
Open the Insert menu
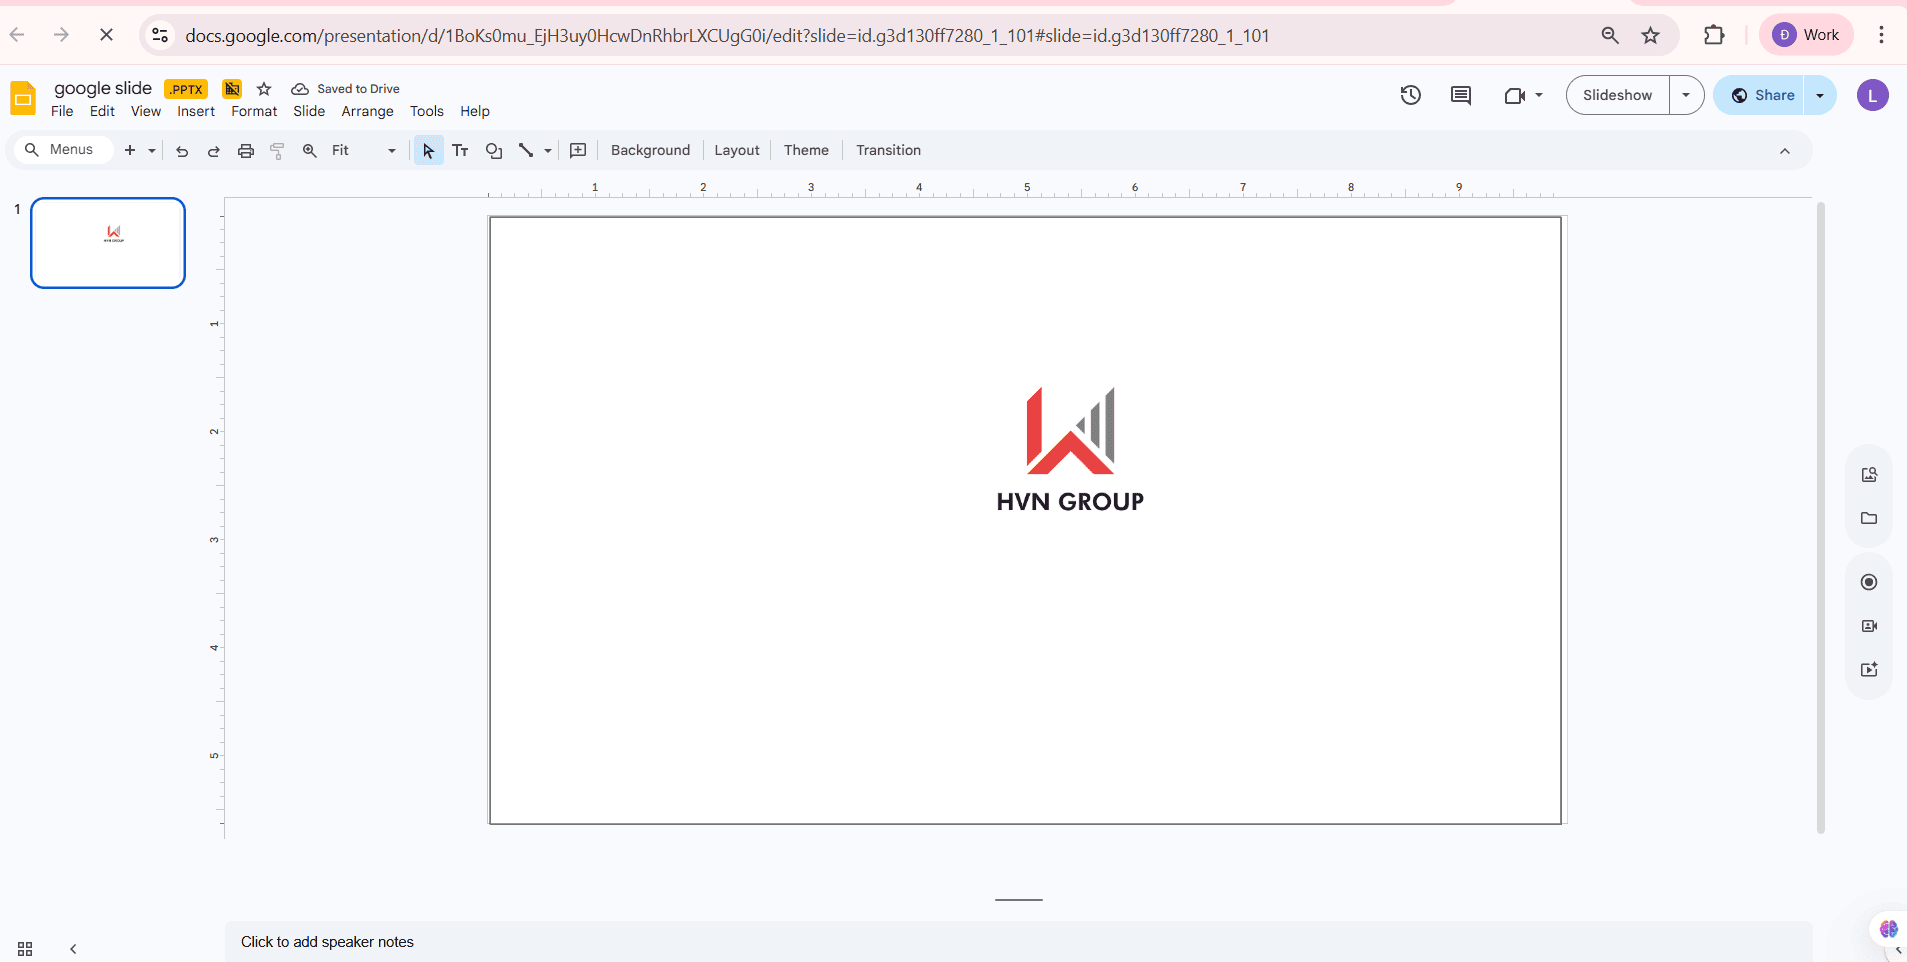(196, 111)
